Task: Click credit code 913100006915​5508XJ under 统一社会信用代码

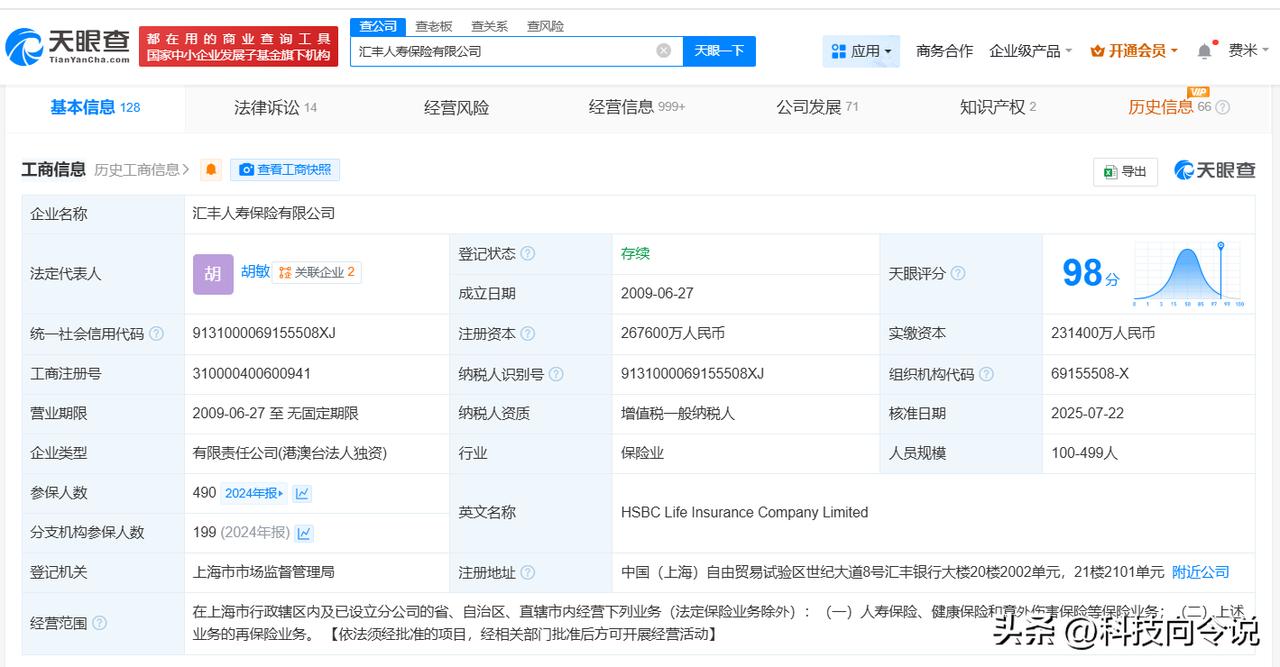Action: [x=264, y=334]
